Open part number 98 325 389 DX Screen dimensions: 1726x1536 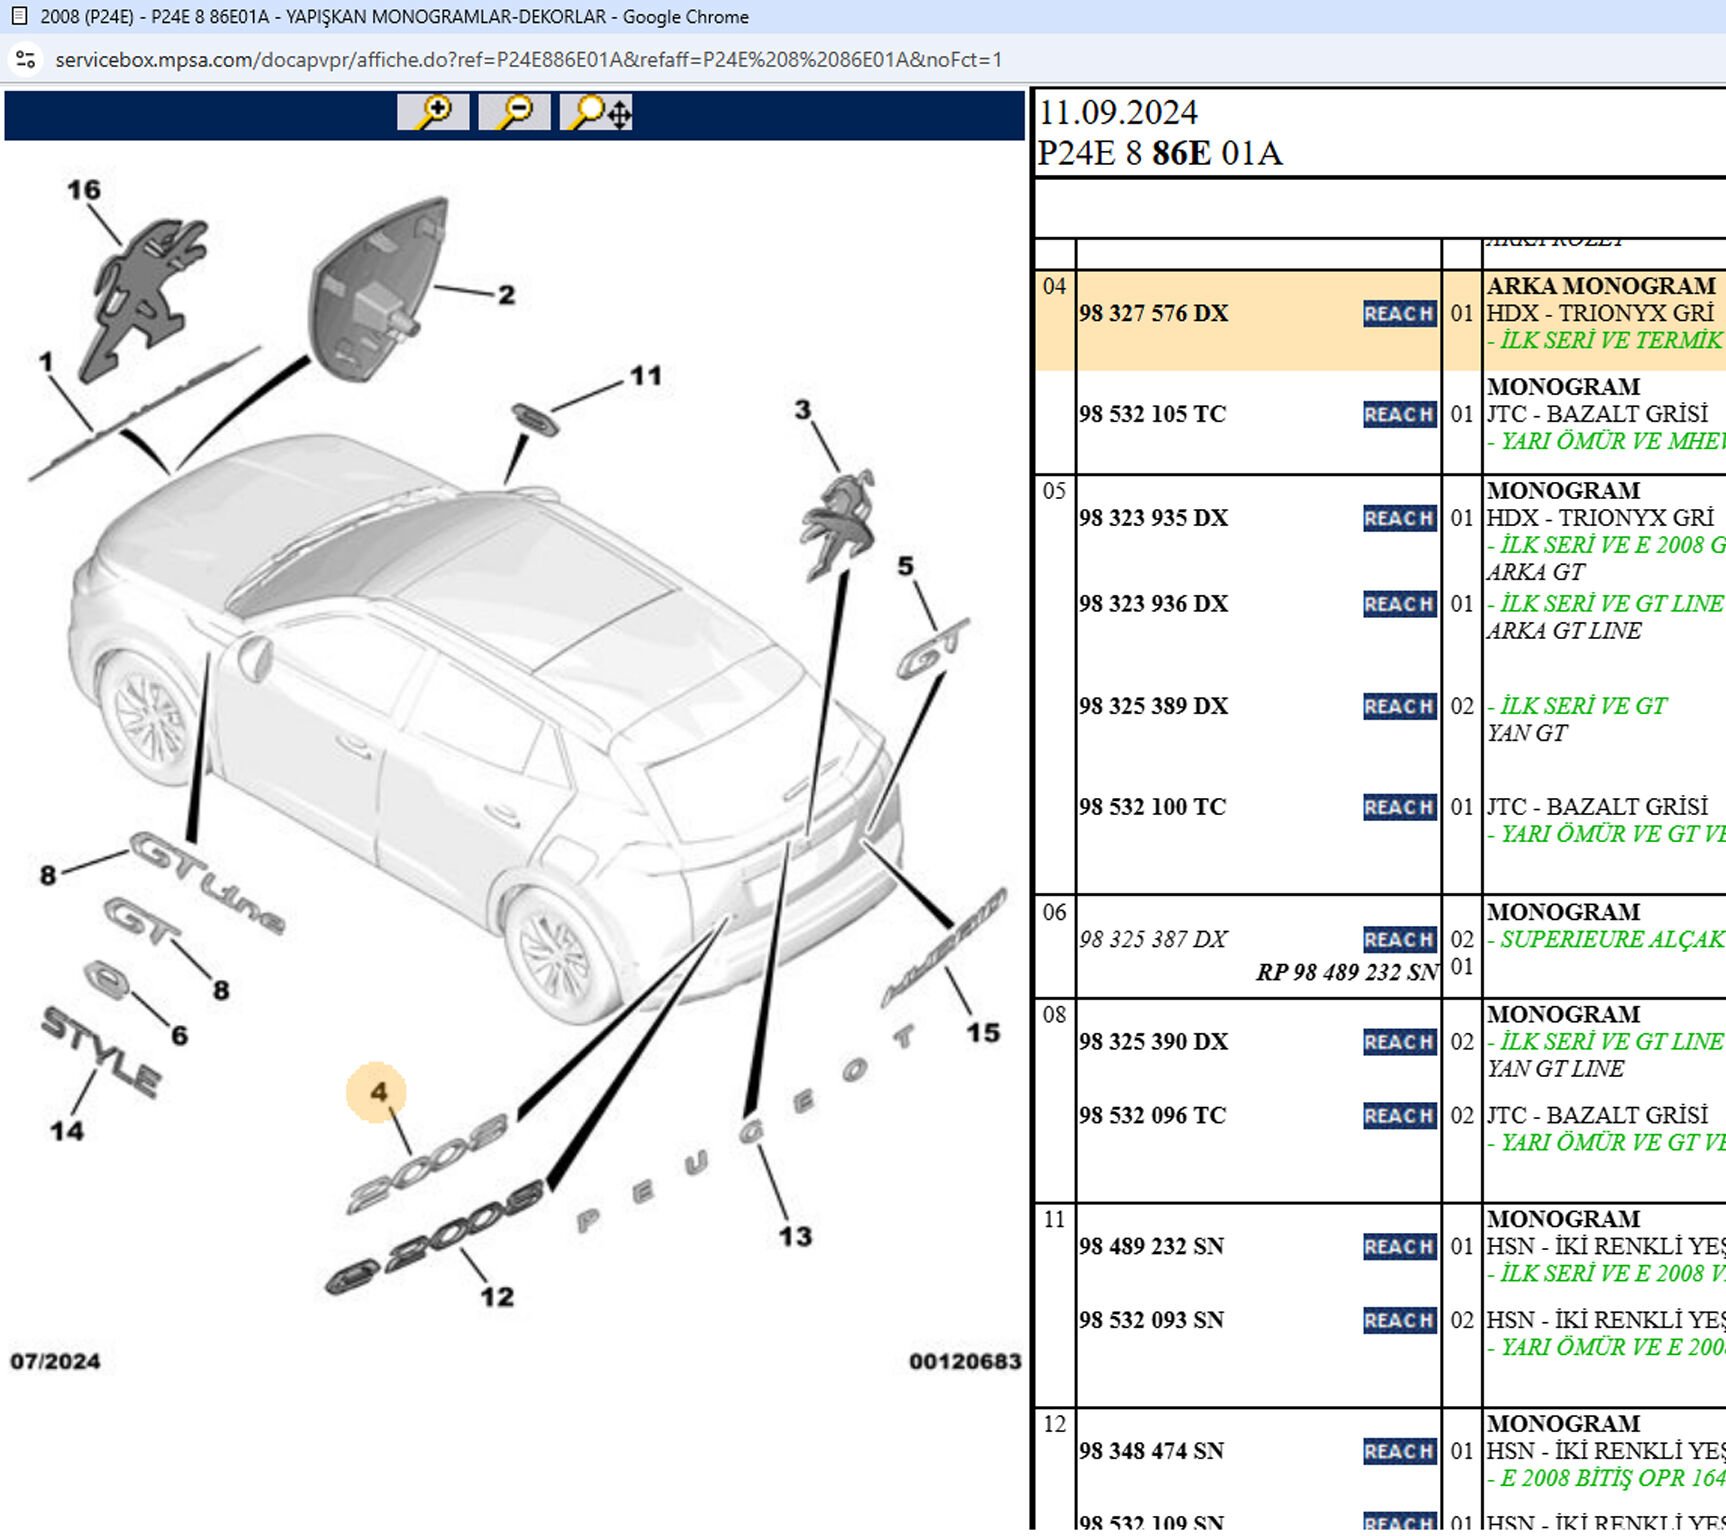tap(1153, 706)
